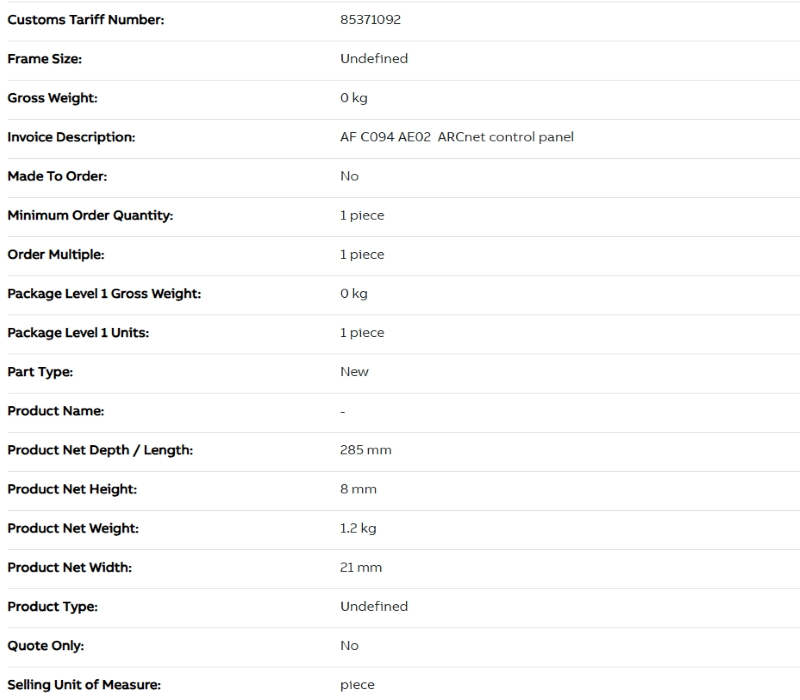
Task: Click the Made To Order value No
Action: tap(349, 176)
